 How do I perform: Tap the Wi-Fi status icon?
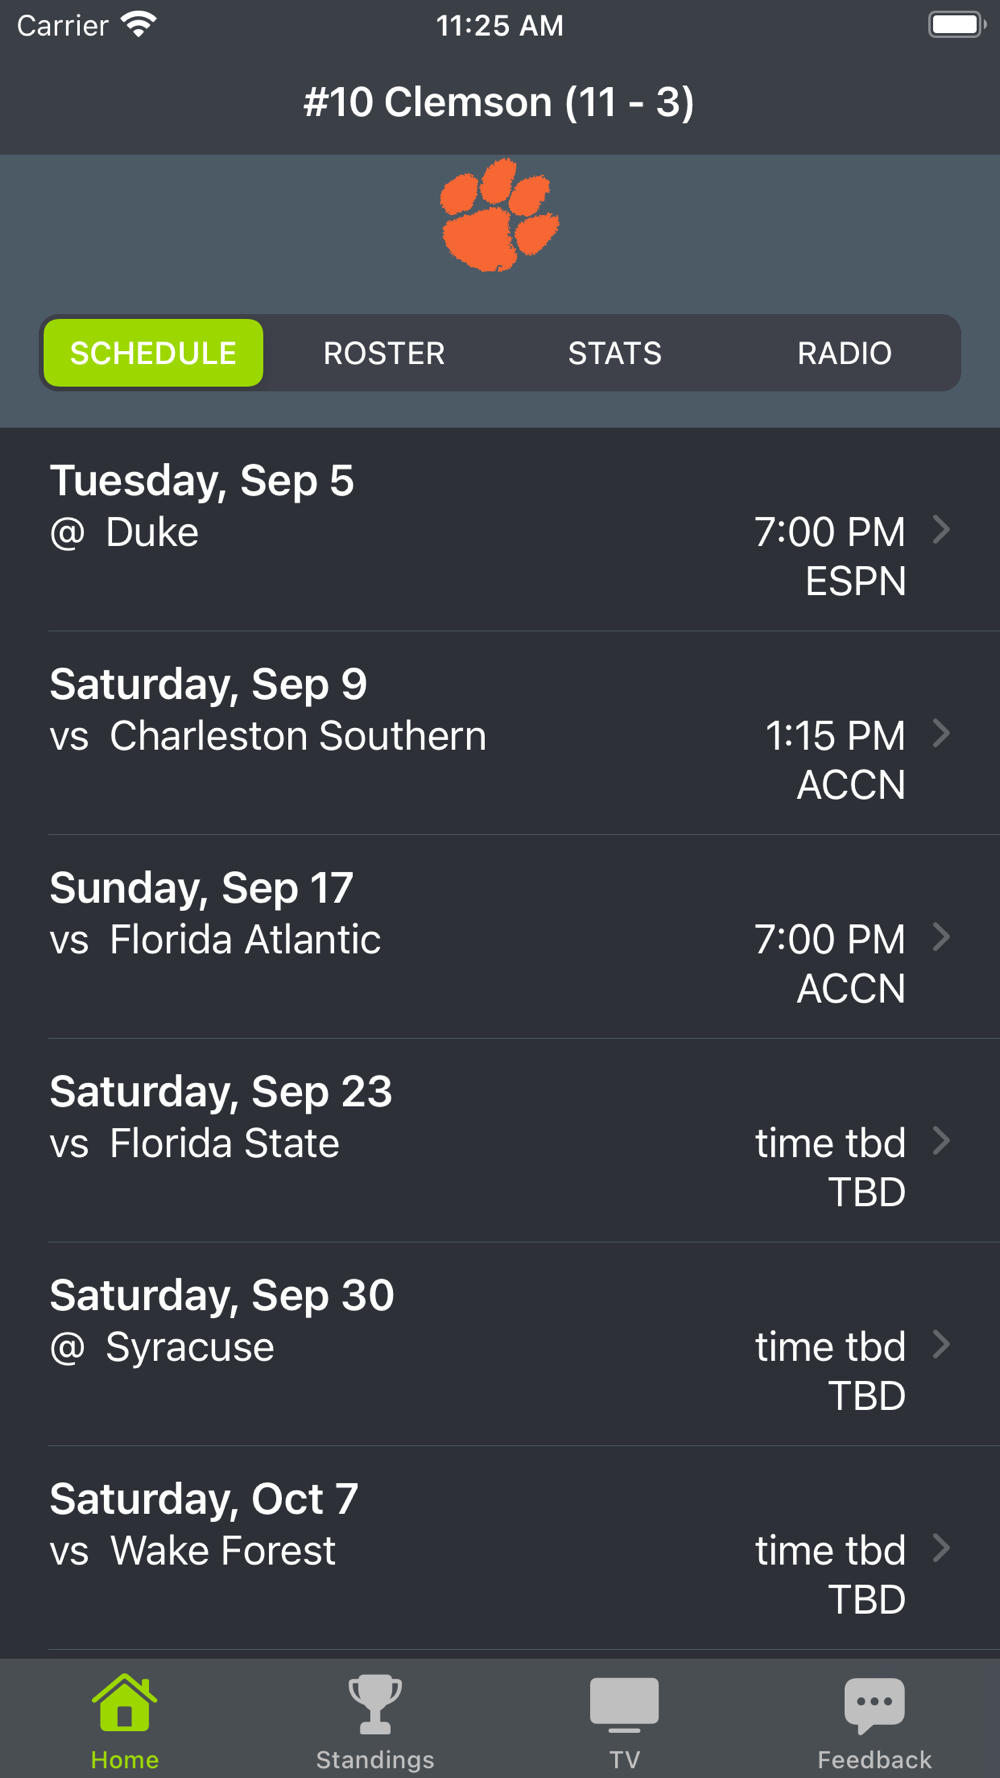[x=139, y=24]
